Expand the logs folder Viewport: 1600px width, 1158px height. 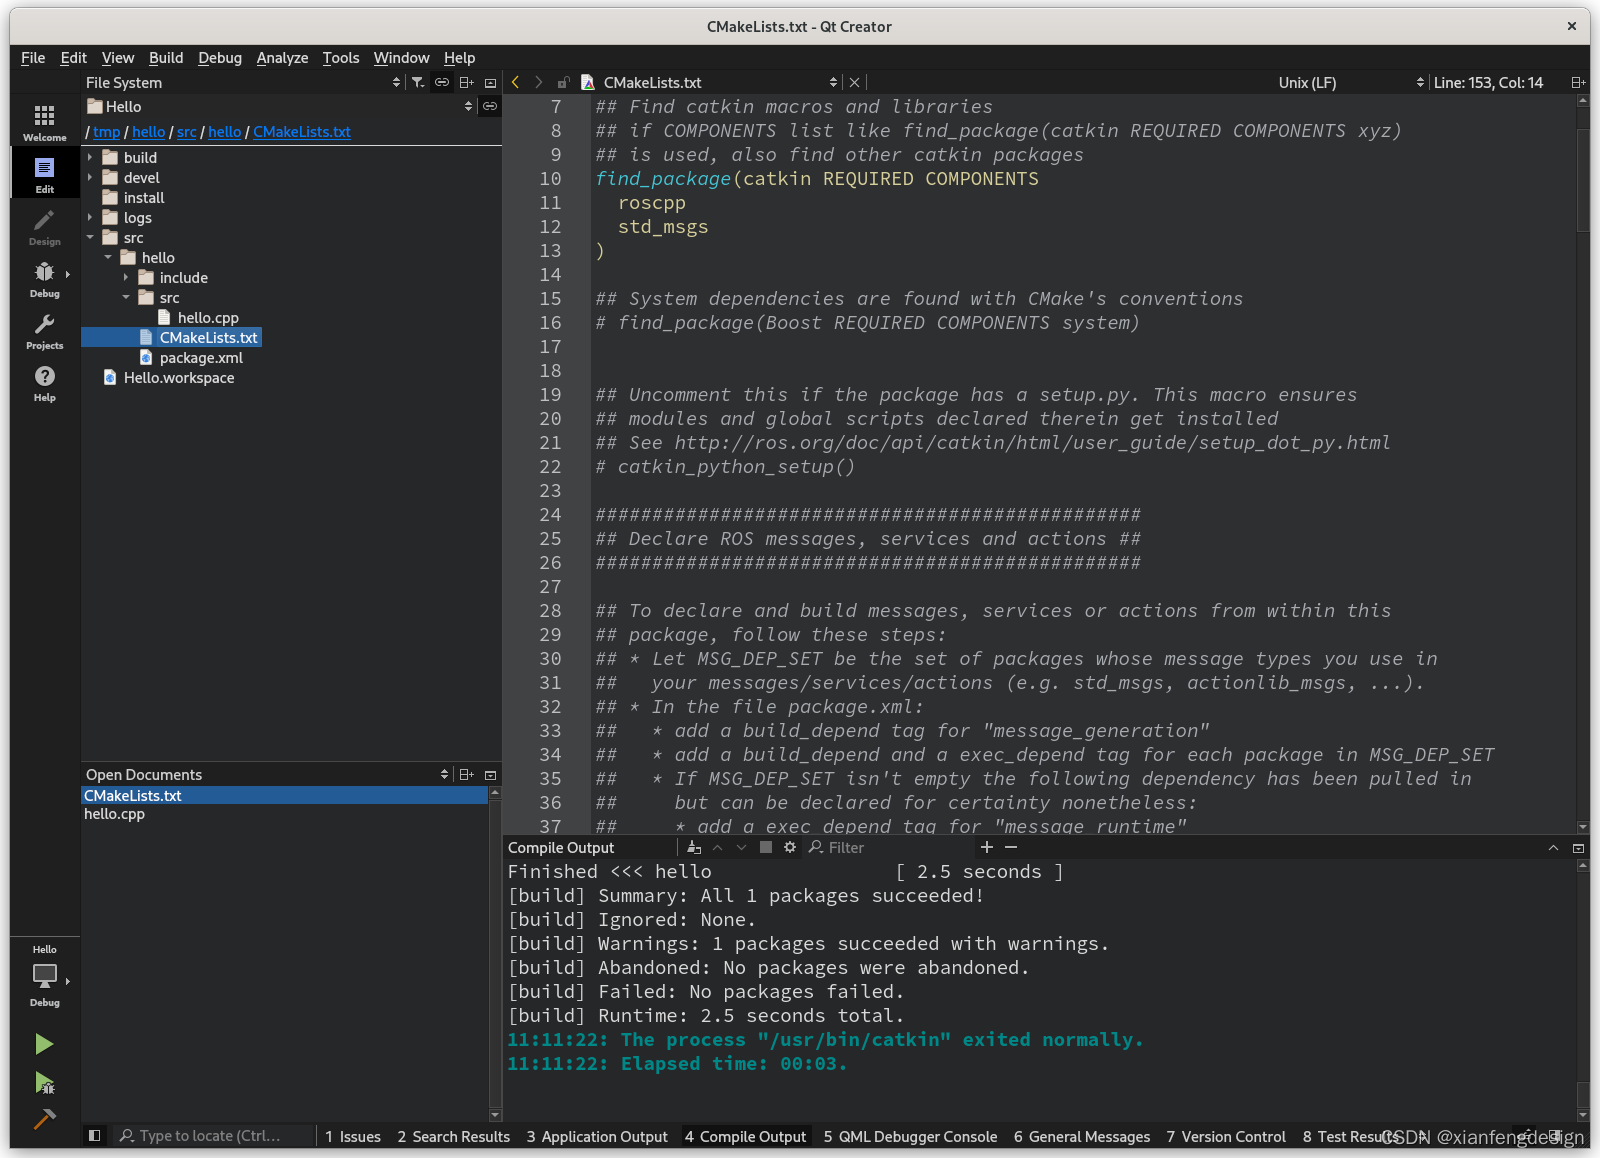pyautogui.click(x=90, y=217)
